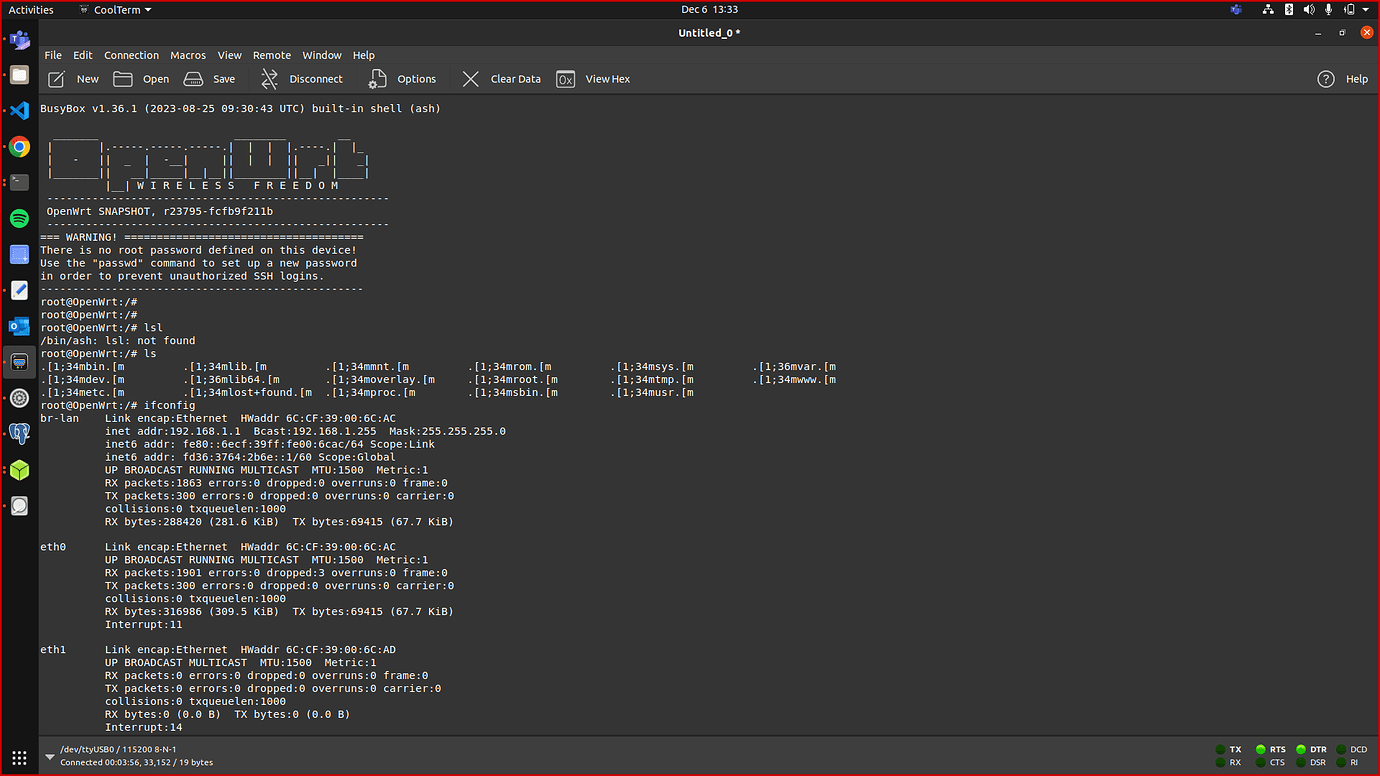Expand the serial port settings disclosure arrow
The width and height of the screenshot is (1380, 776).
[x=49, y=755]
